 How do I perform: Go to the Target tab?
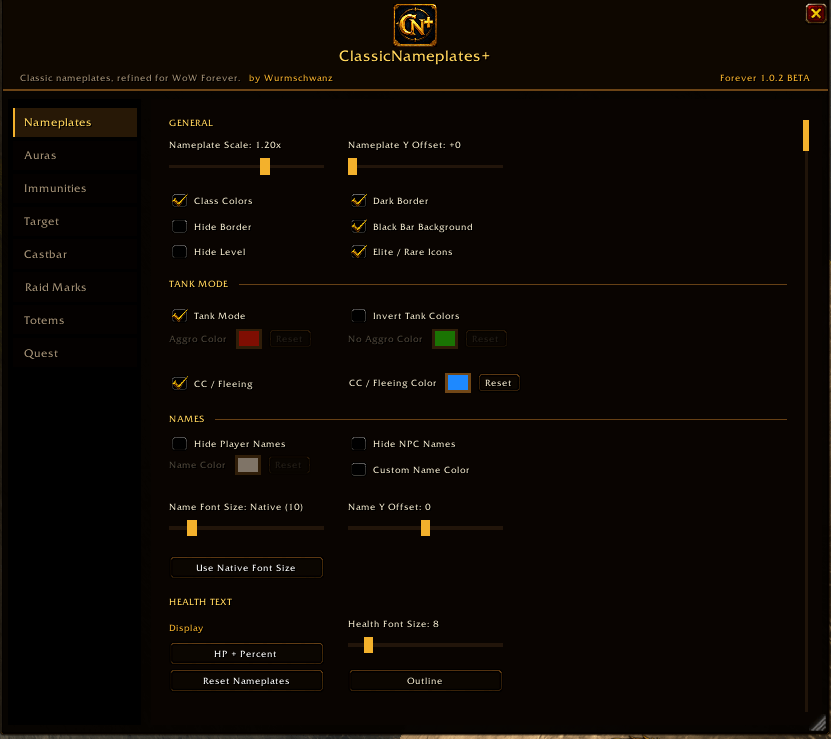[75, 221]
